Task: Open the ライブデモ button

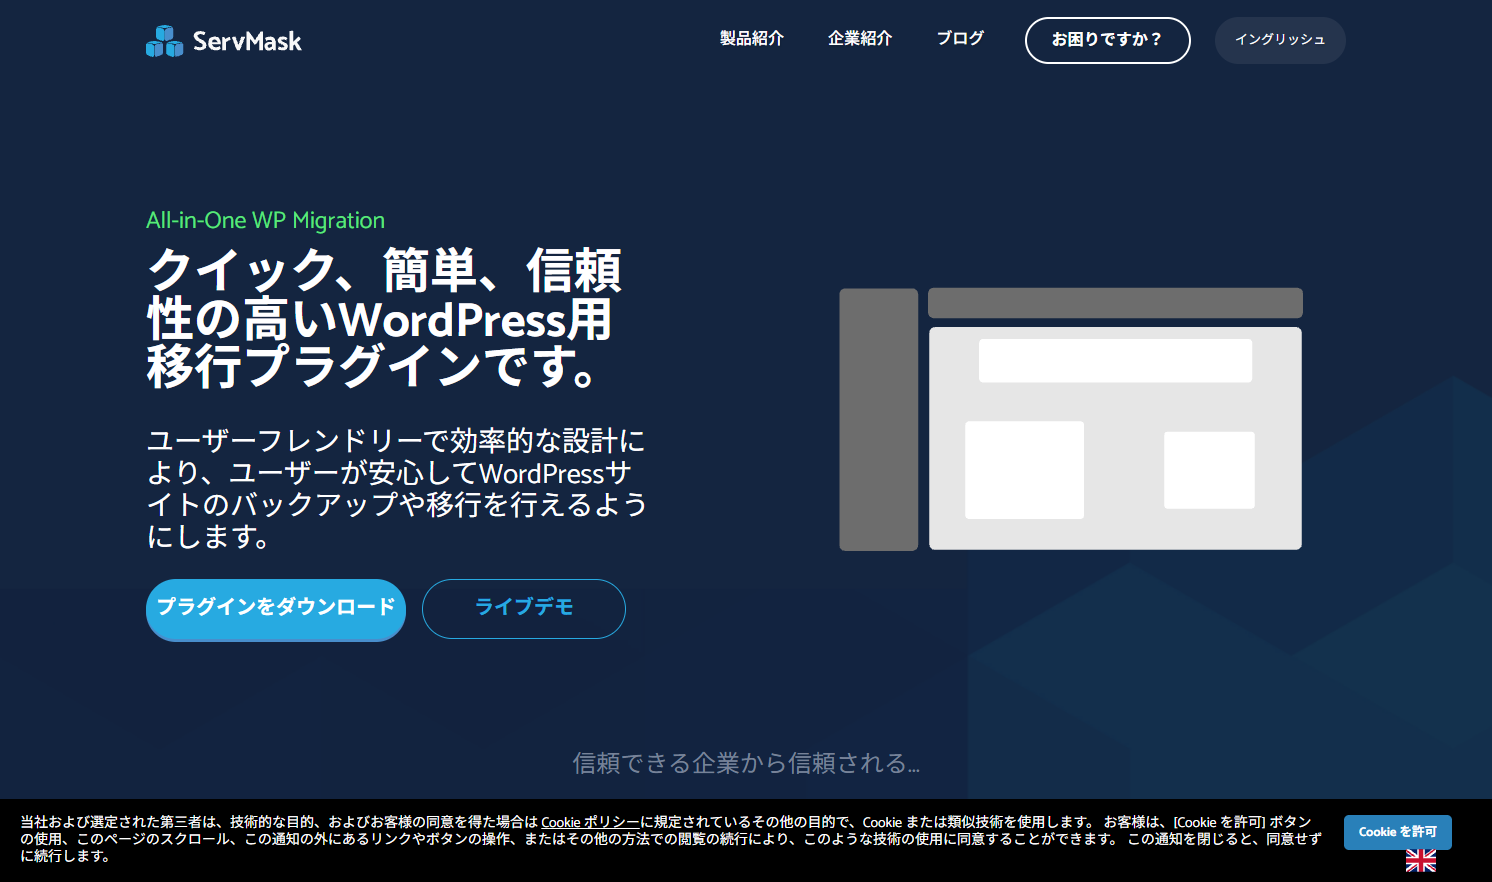Action: [x=524, y=608]
